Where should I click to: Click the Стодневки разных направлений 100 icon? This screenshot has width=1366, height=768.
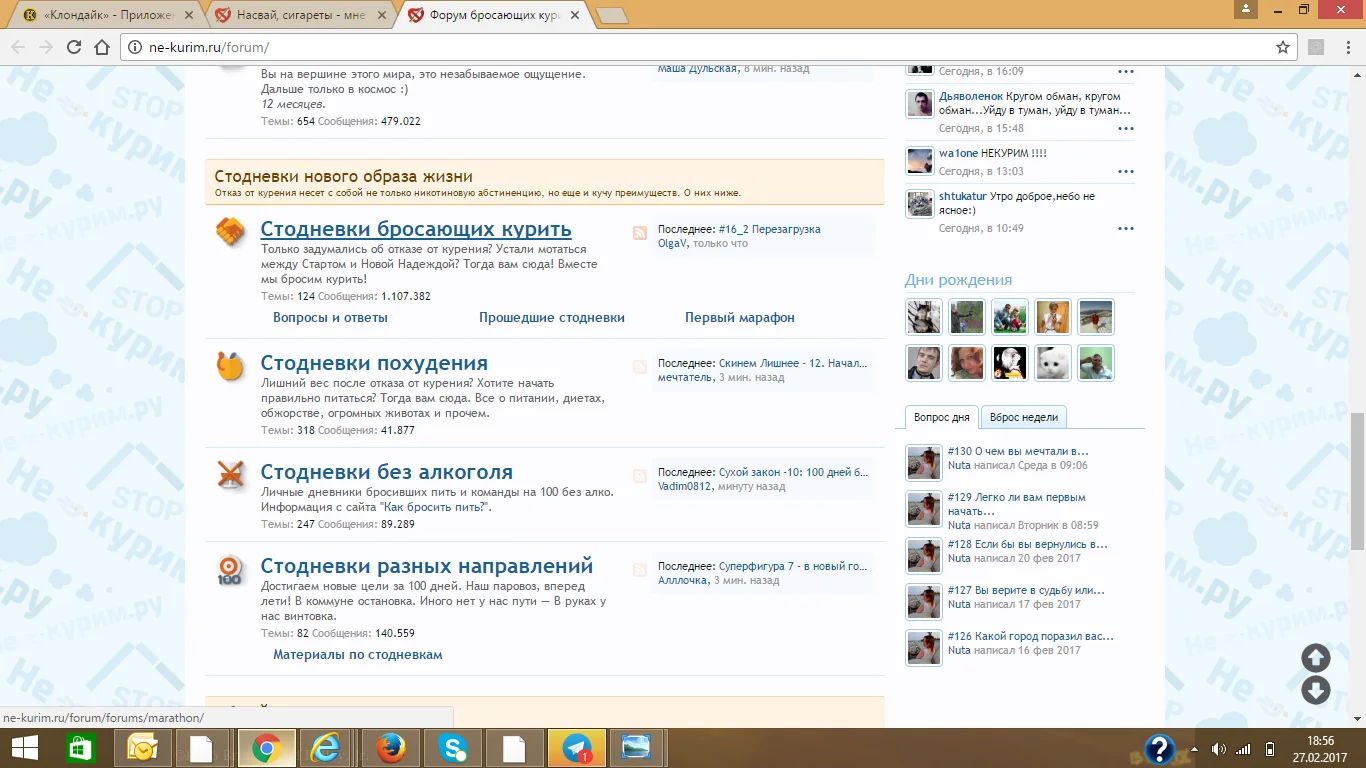(231, 570)
